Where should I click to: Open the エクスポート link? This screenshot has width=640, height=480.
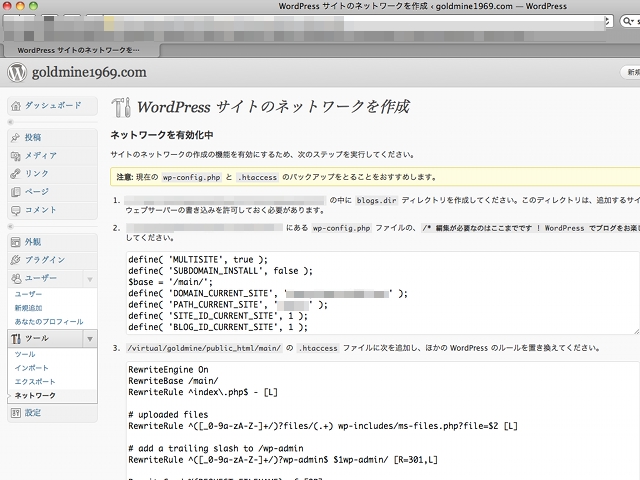click(35, 382)
